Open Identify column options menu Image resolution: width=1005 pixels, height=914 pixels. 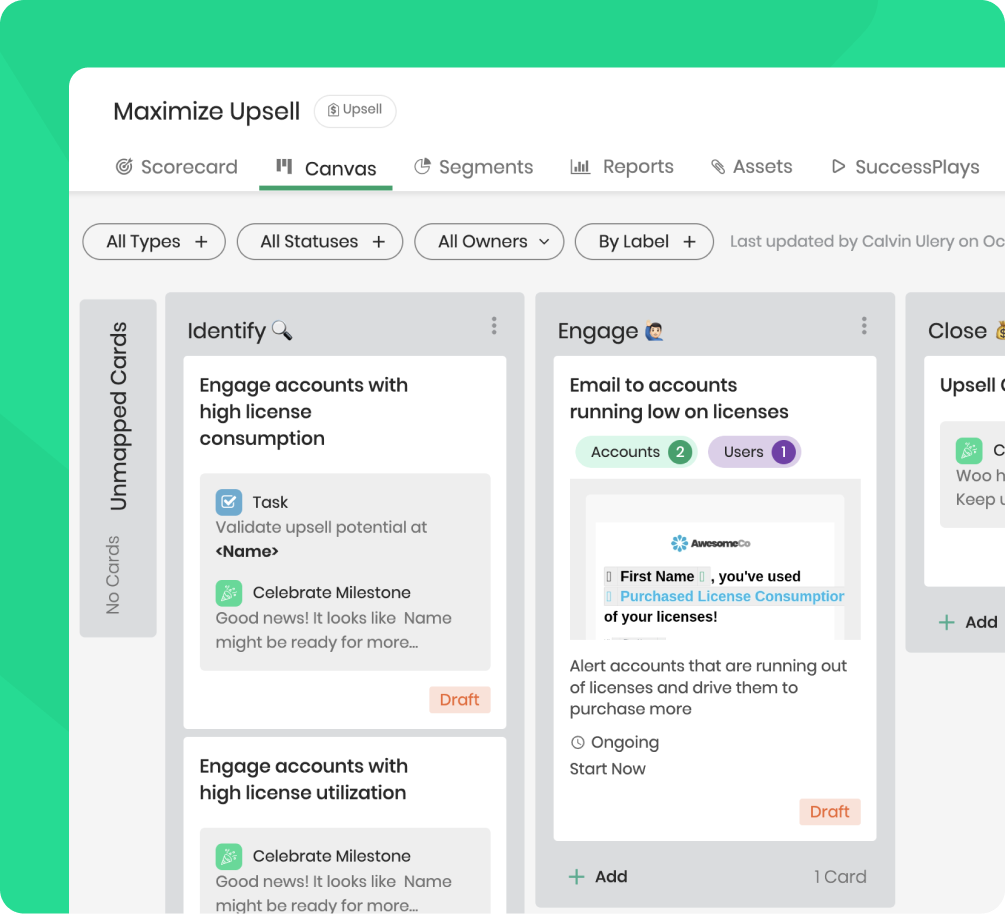coord(494,326)
